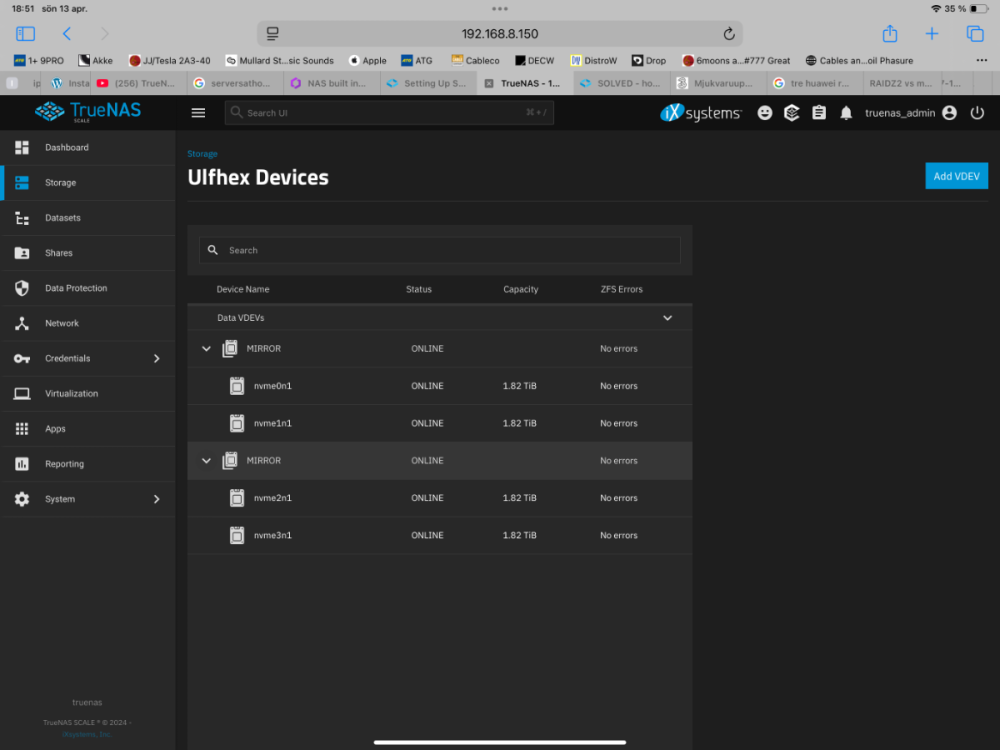Select the nvme3n1 device row
Screen dimensions: 1000x750
pyautogui.click(x=440, y=535)
